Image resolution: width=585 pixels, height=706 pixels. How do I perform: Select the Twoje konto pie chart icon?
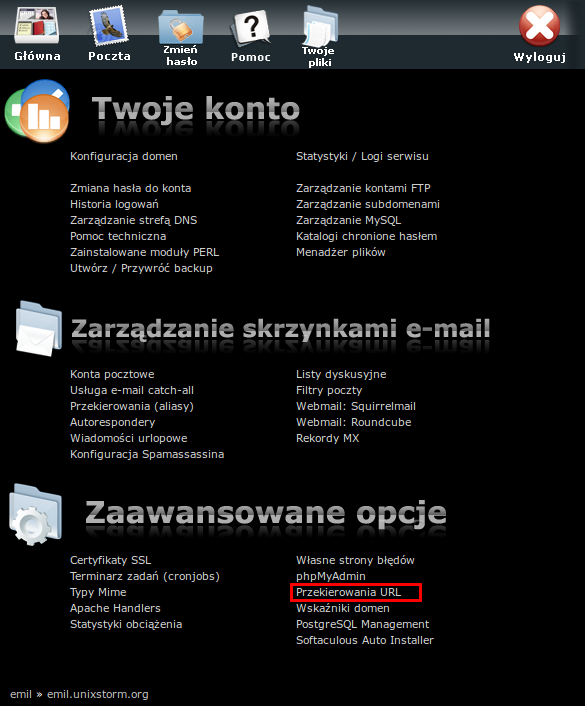coord(37,111)
